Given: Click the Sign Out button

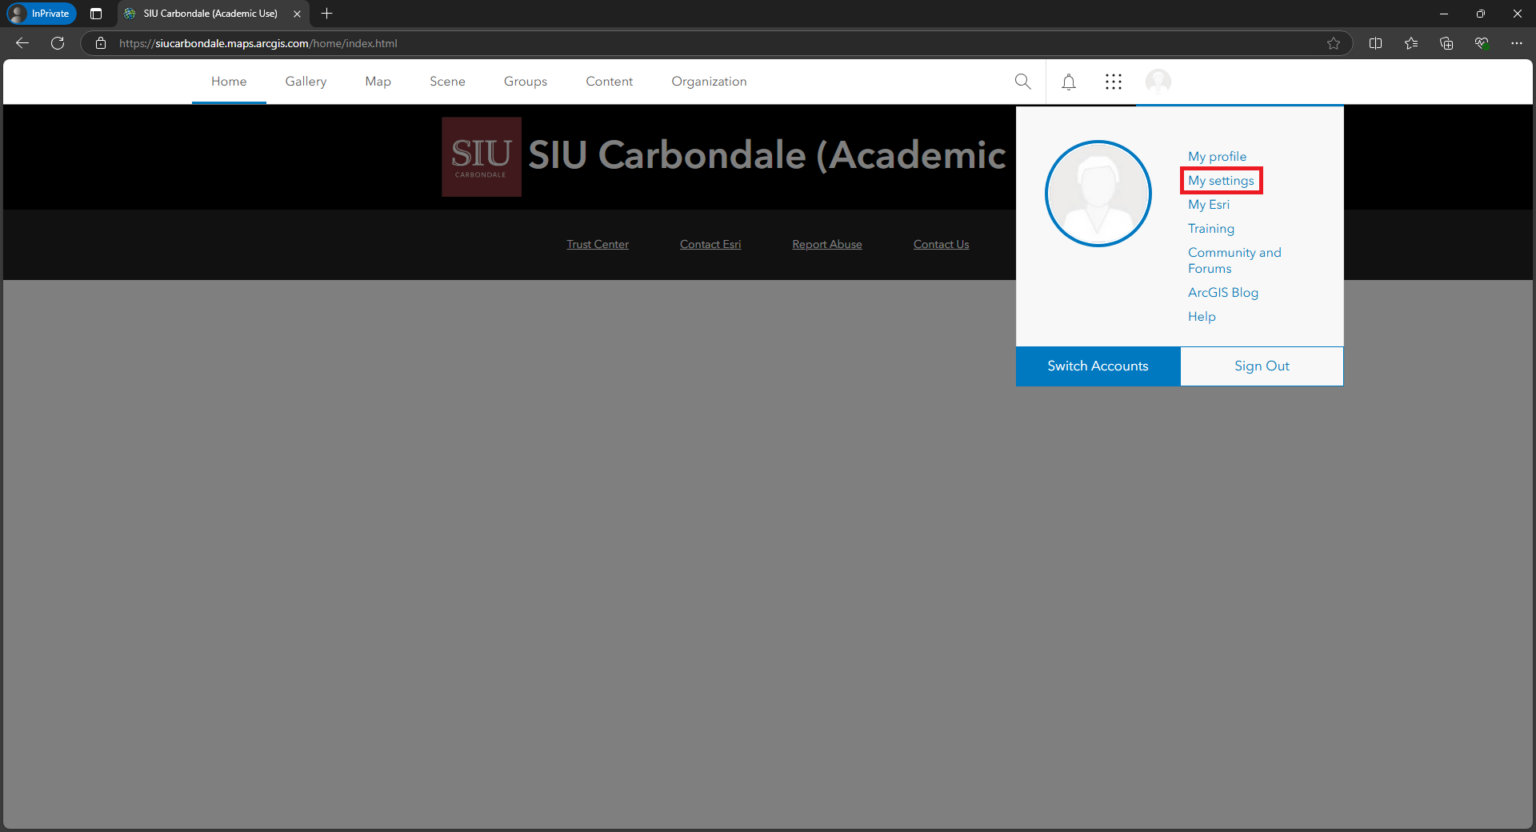Looking at the screenshot, I should click(1261, 366).
